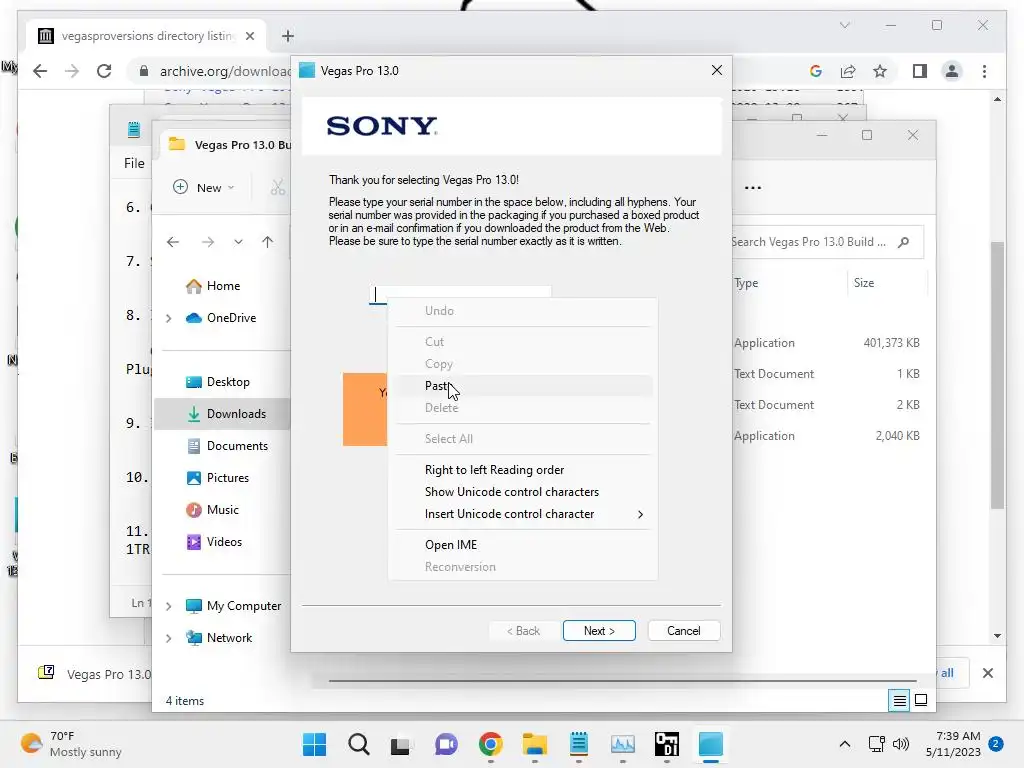Open File menu in Notepad window
Screen dimensions: 1024x768
pyautogui.click(x=134, y=163)
